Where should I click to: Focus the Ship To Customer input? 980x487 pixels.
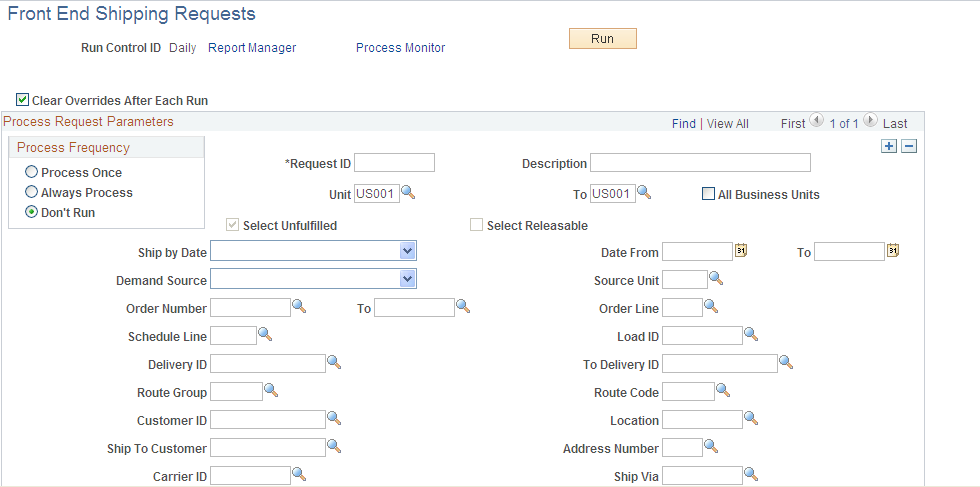point(268,448)
